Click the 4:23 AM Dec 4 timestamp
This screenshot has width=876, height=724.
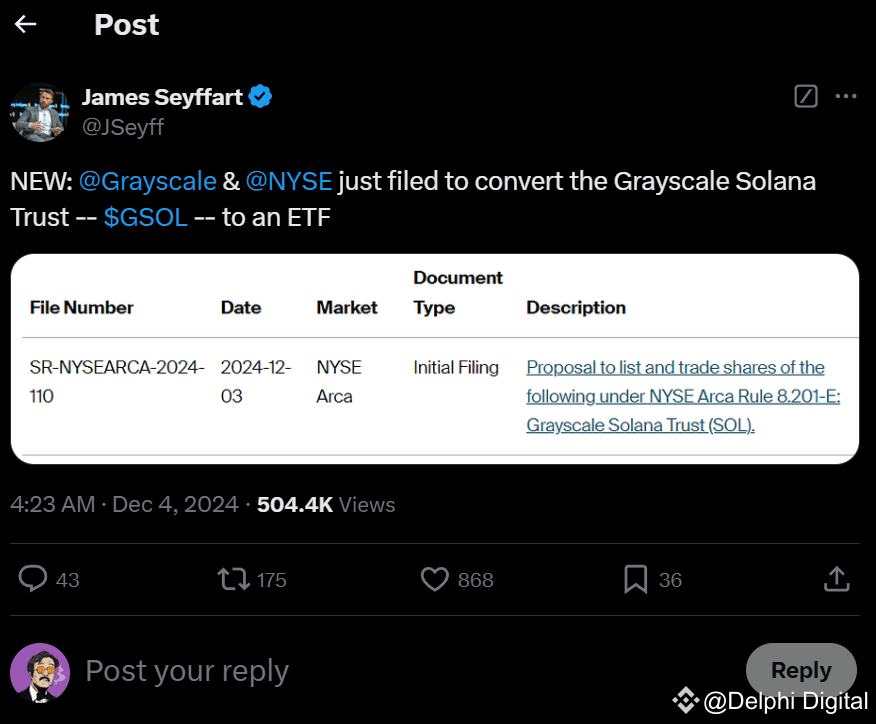[124, 505]
